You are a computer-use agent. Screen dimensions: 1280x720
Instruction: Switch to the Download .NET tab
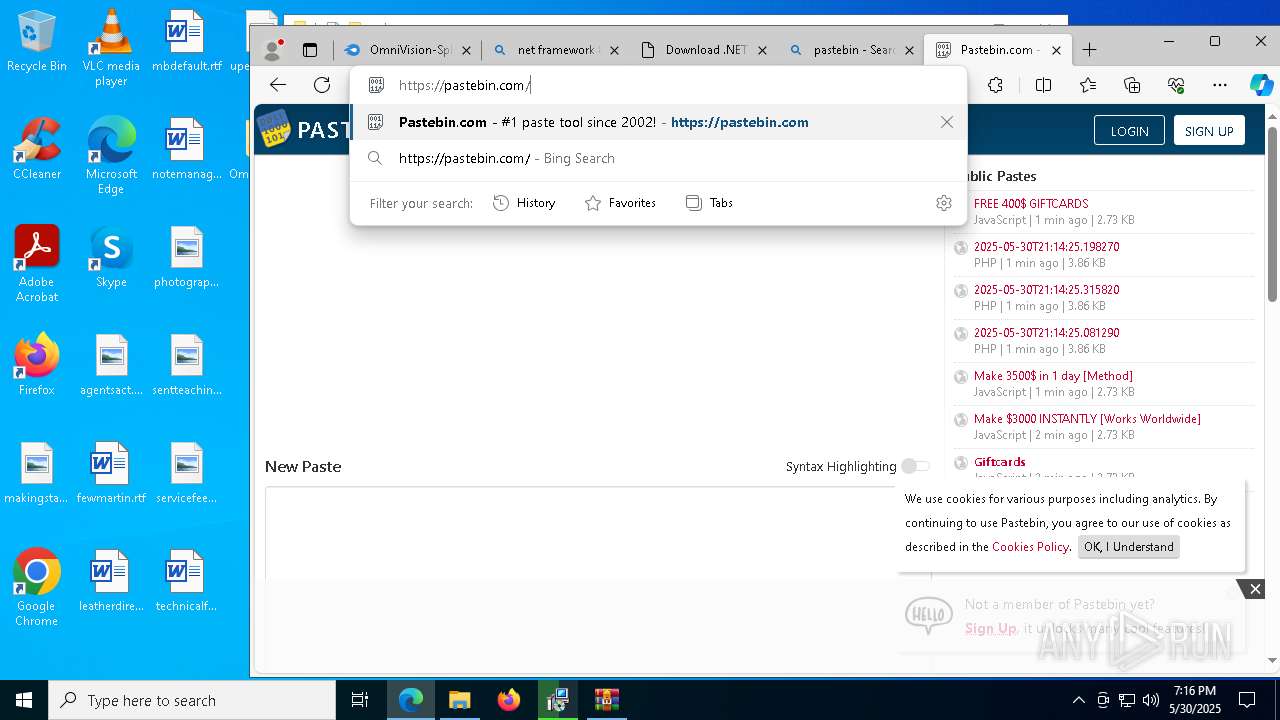coord(704,50)
